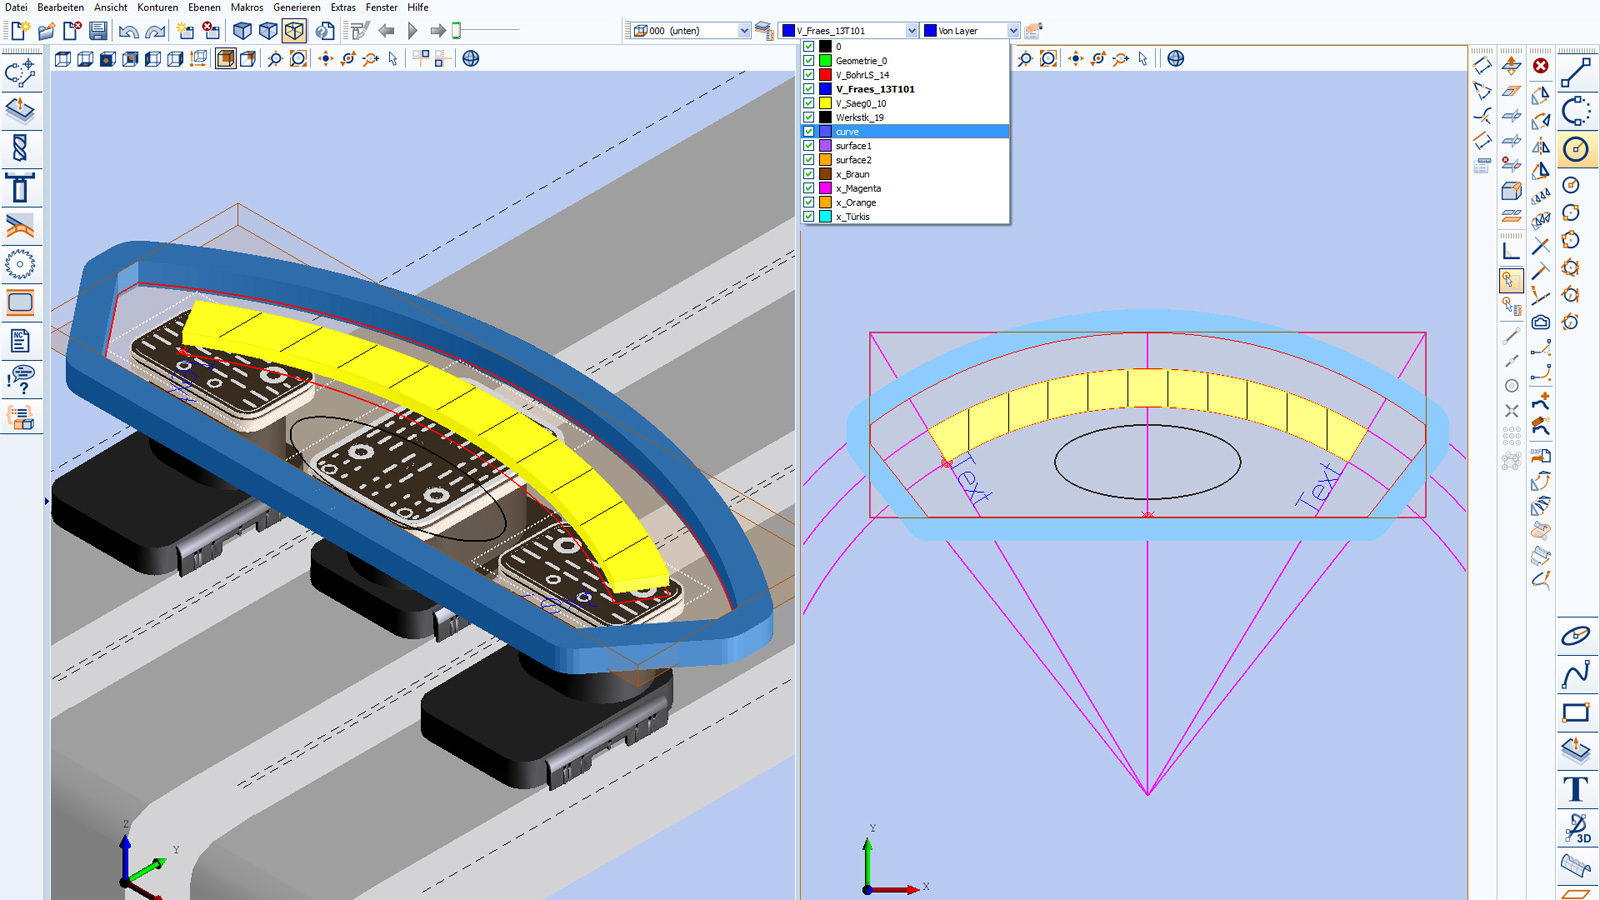
Task: Toggle checkbox for x_Magenta layer
Action: tap(809, 188)
